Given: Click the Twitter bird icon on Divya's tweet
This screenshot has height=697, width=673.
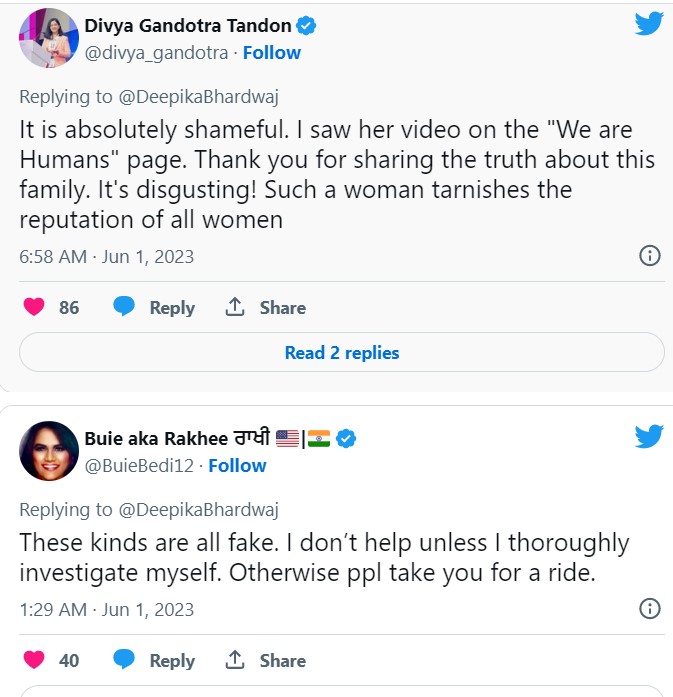Looking at the screenshot, I should coord(649,24).
